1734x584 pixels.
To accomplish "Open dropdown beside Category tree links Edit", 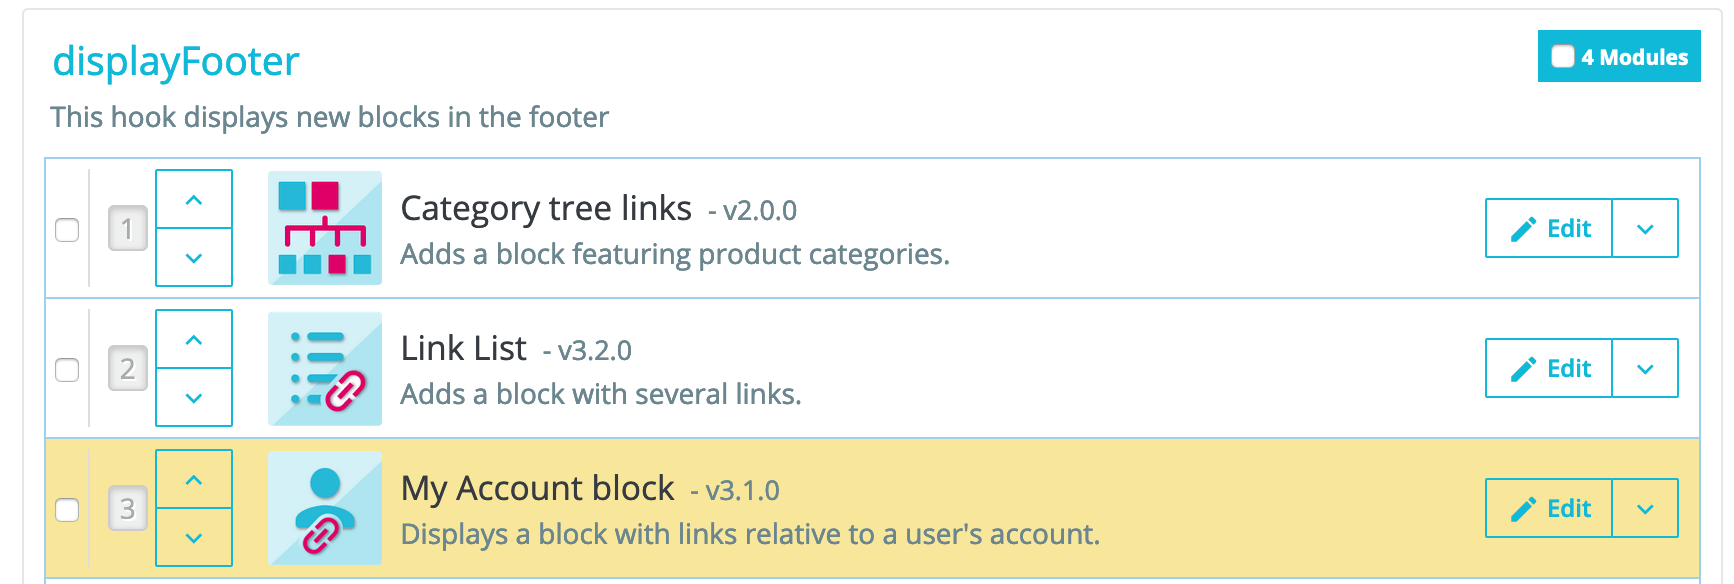I will tap(1645, 228).
